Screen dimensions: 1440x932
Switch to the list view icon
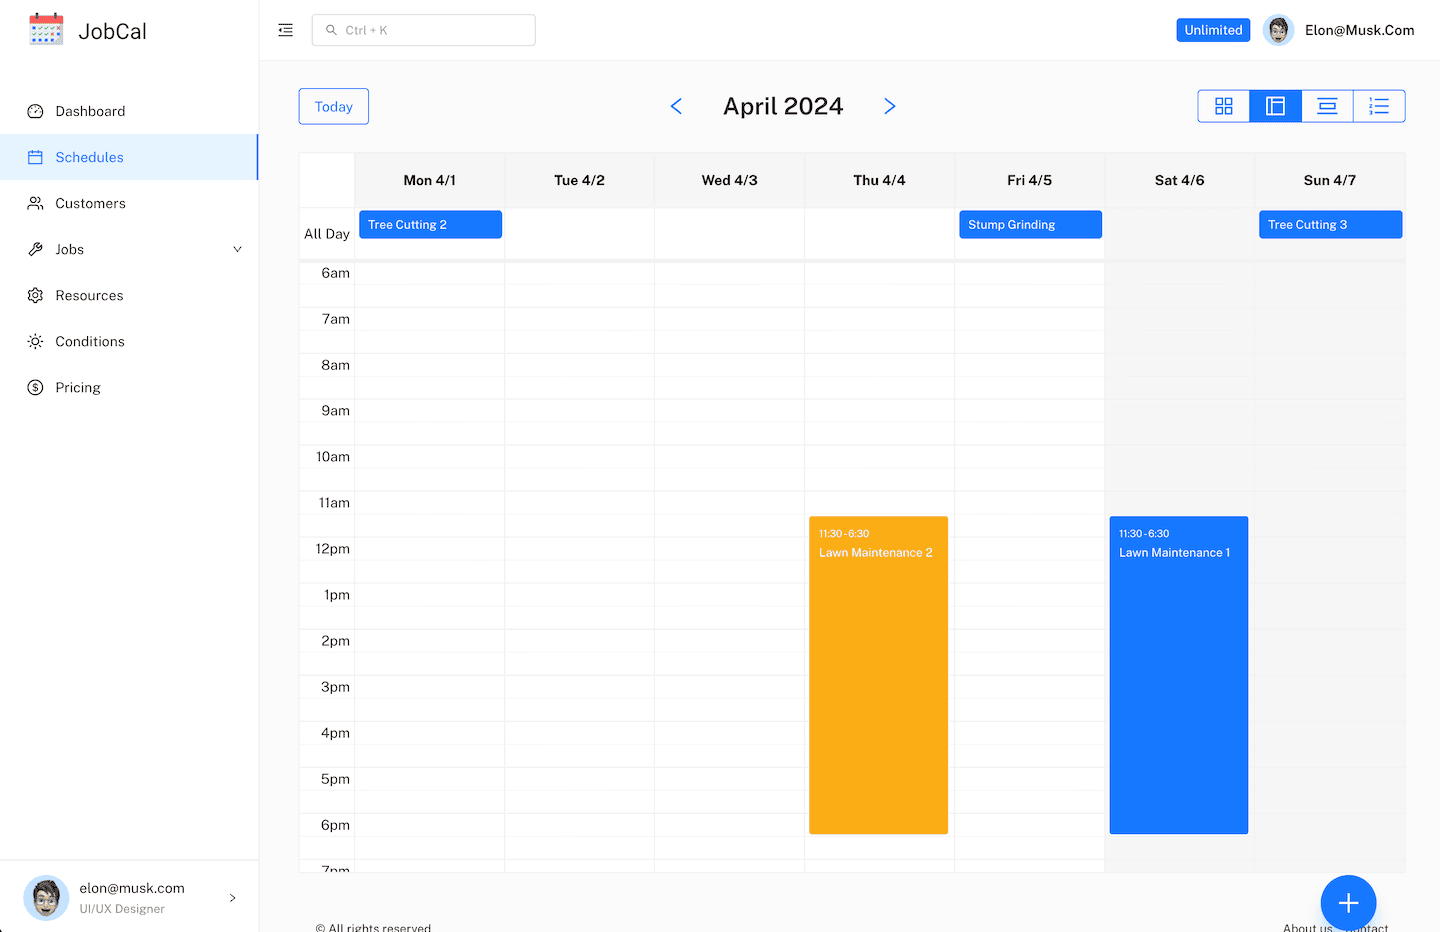1379,106
